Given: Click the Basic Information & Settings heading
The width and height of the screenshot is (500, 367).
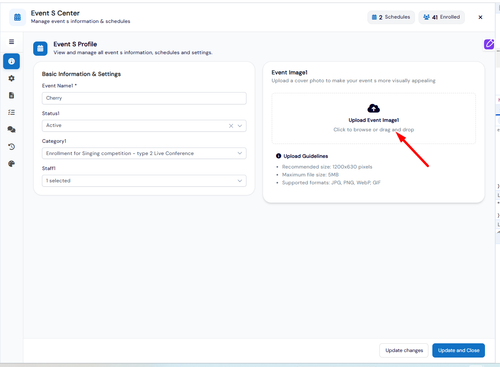Looking at the screenshot, I should click(81, 74).
